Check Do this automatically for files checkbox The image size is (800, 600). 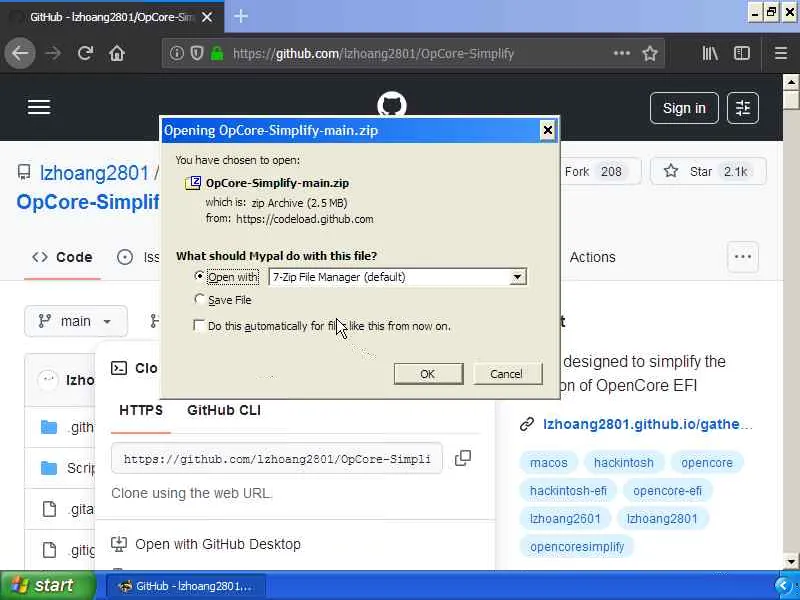coord(199,325)
